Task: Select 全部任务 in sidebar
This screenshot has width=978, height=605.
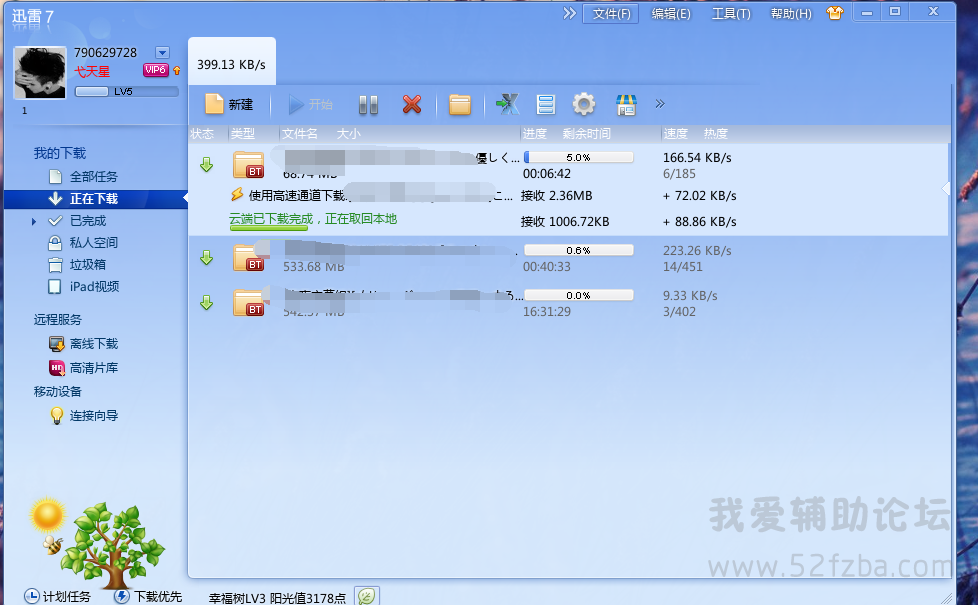Action: [x=94, y=177]
